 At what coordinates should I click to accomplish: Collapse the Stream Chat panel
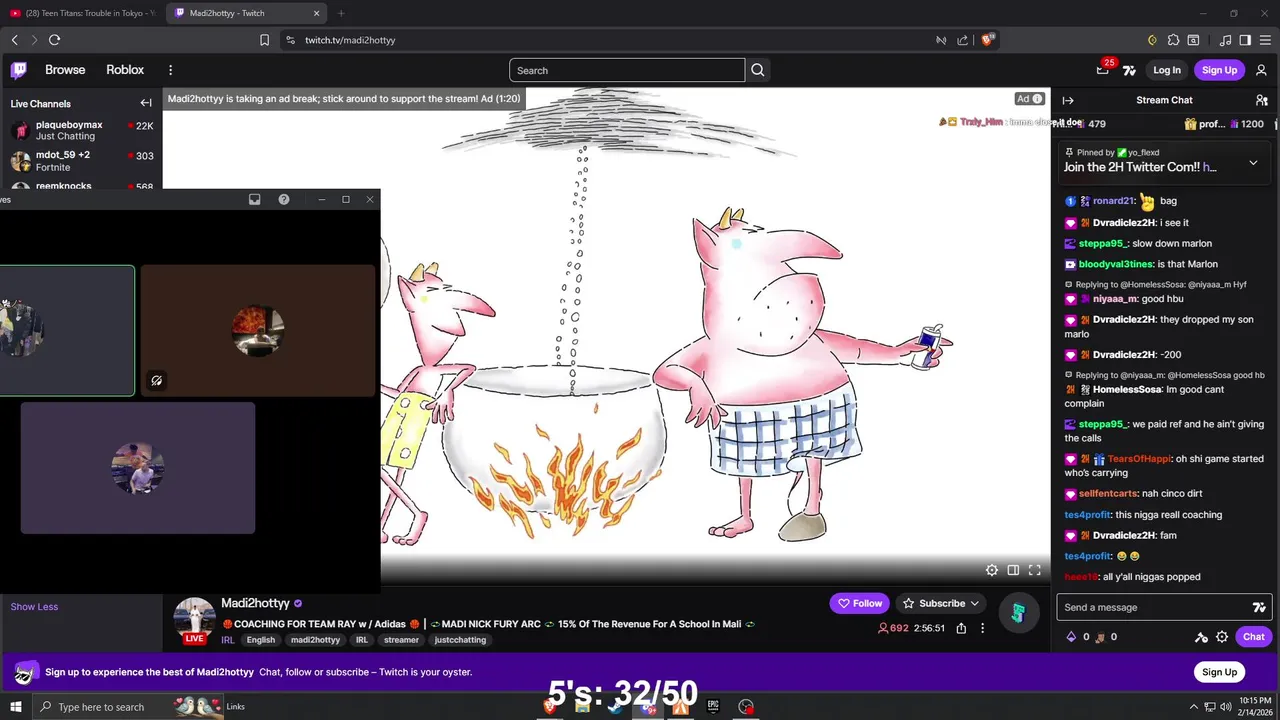[x=1068, y=100]
